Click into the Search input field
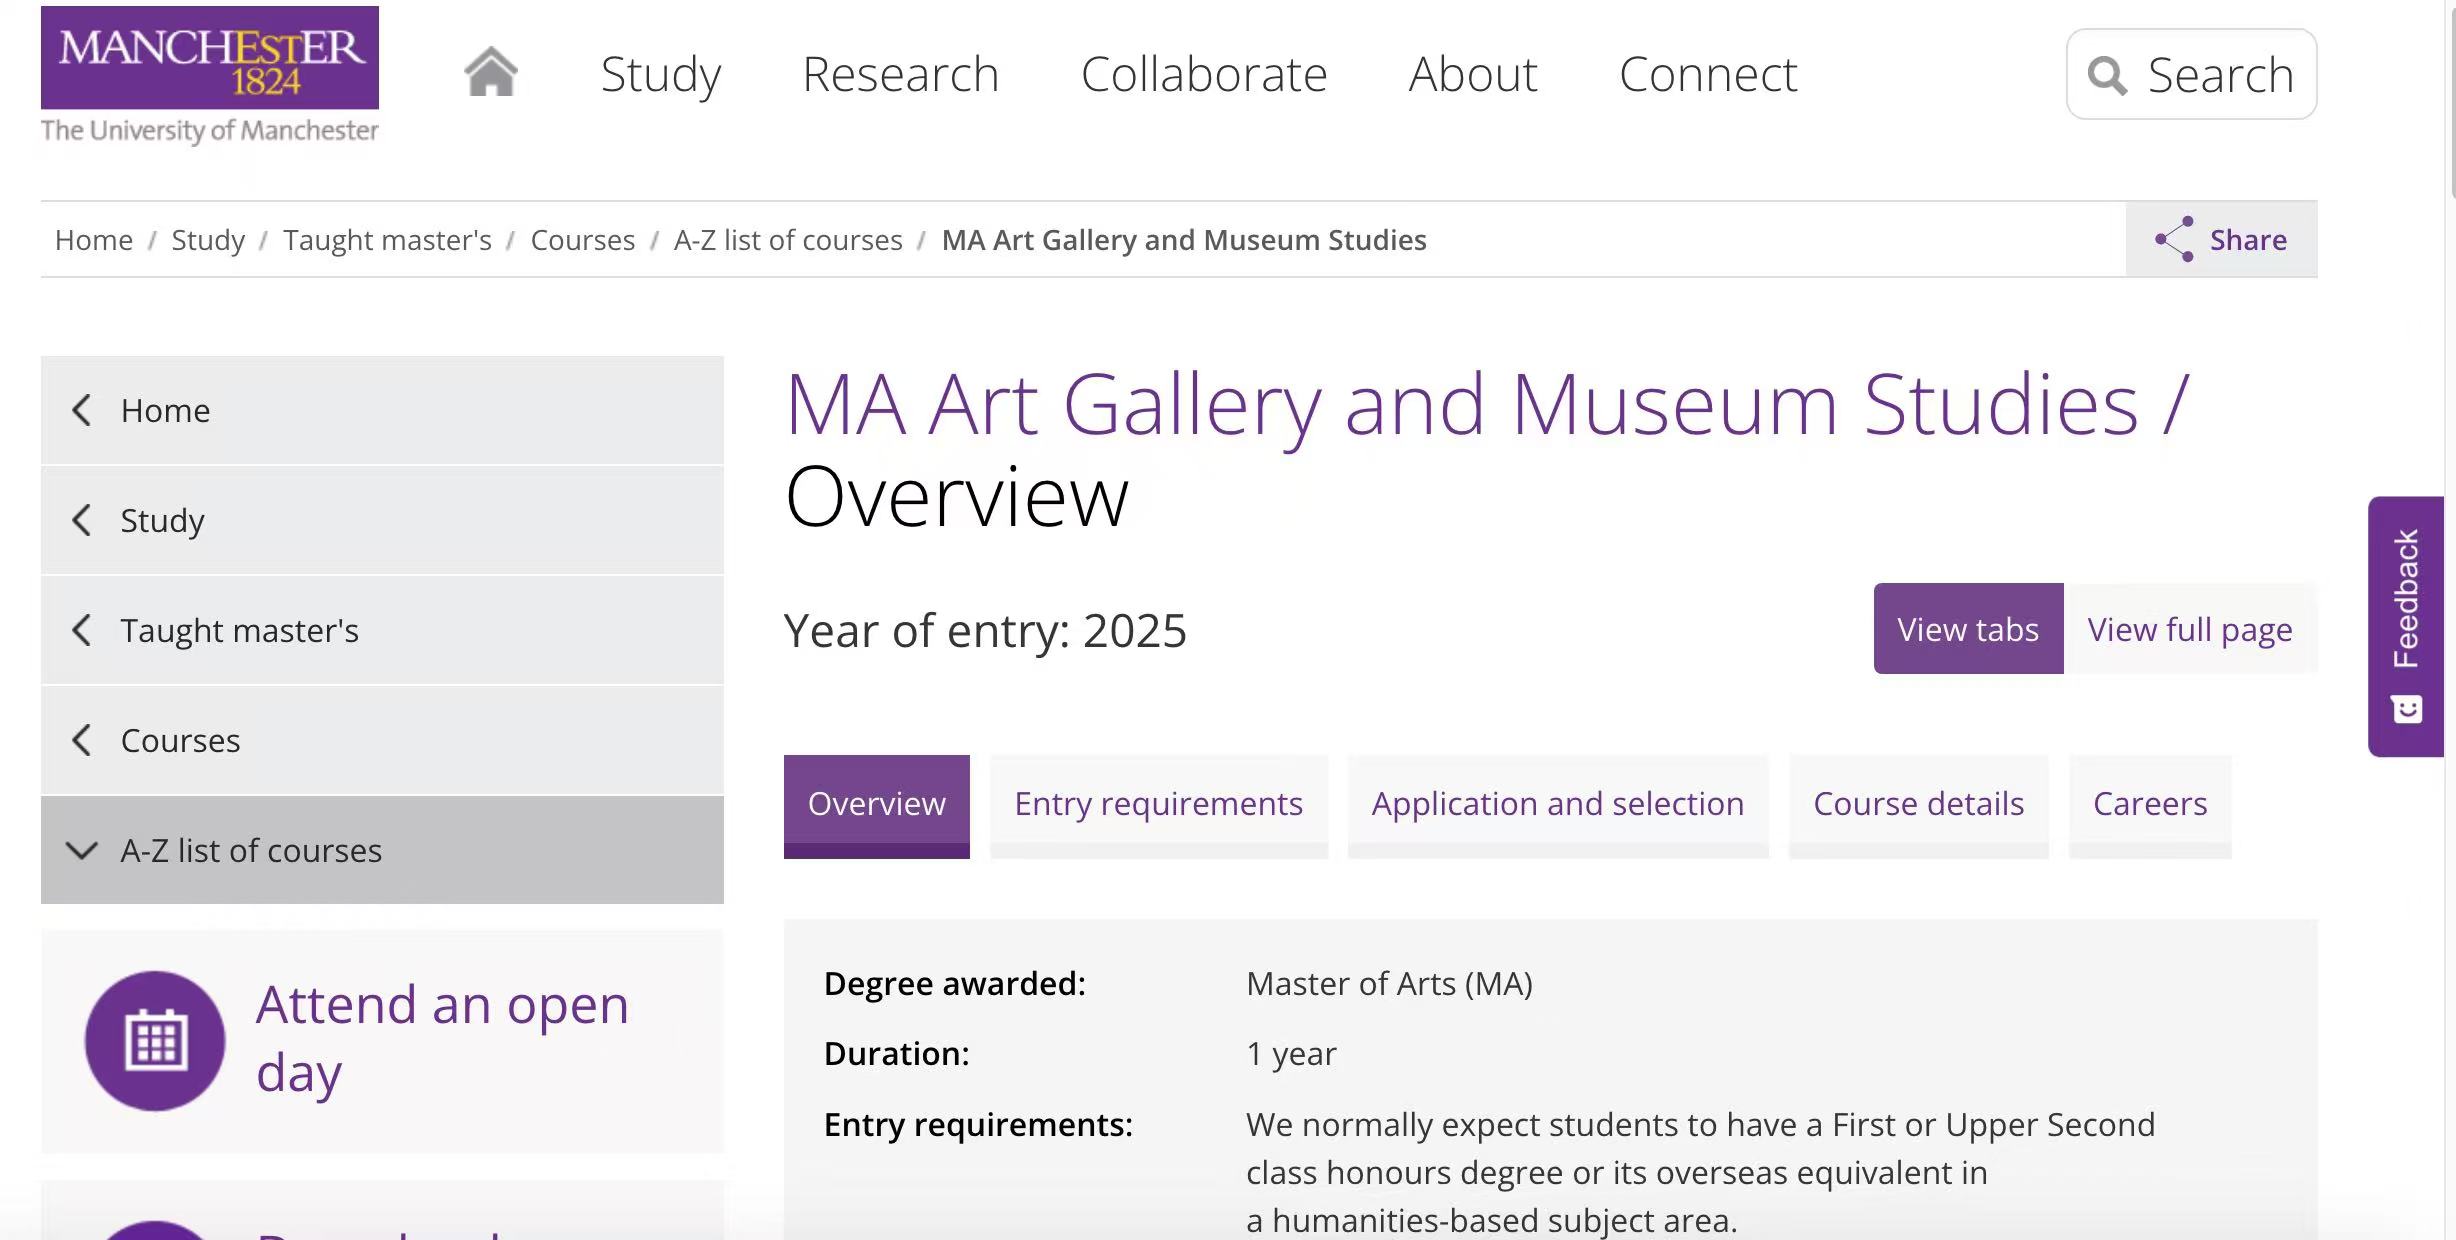Image resolution: width=2456 pixels, height=1240 pixels. click(x=2220, y=75)
